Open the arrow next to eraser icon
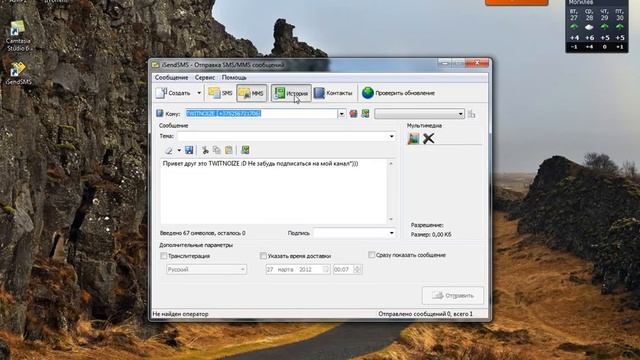640x360 pixels. tap(179, 151)
